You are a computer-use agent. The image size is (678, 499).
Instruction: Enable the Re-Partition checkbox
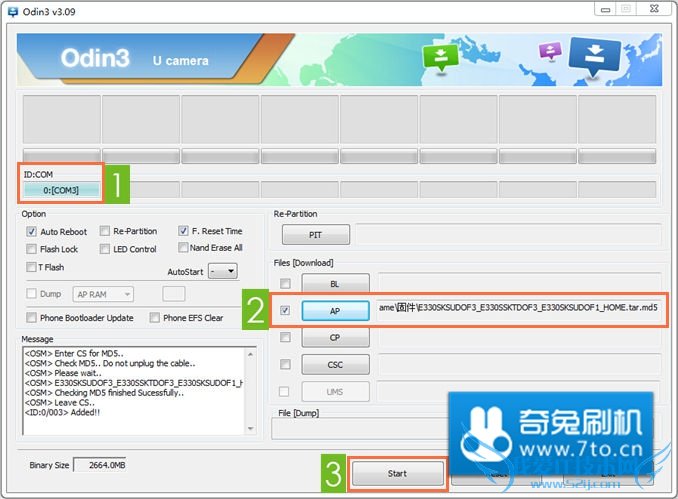coord(104,231)
